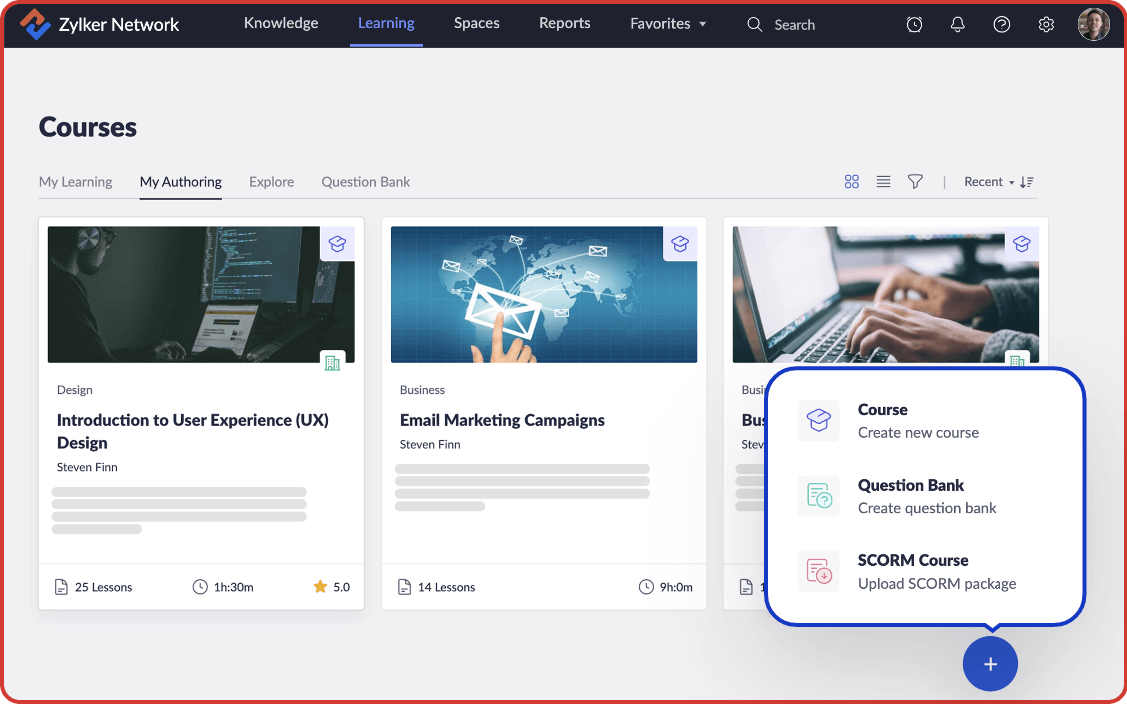The width and height of the screenshot is (1127, 704).
Task: Select Course to create new course
Action: (920, 421)
